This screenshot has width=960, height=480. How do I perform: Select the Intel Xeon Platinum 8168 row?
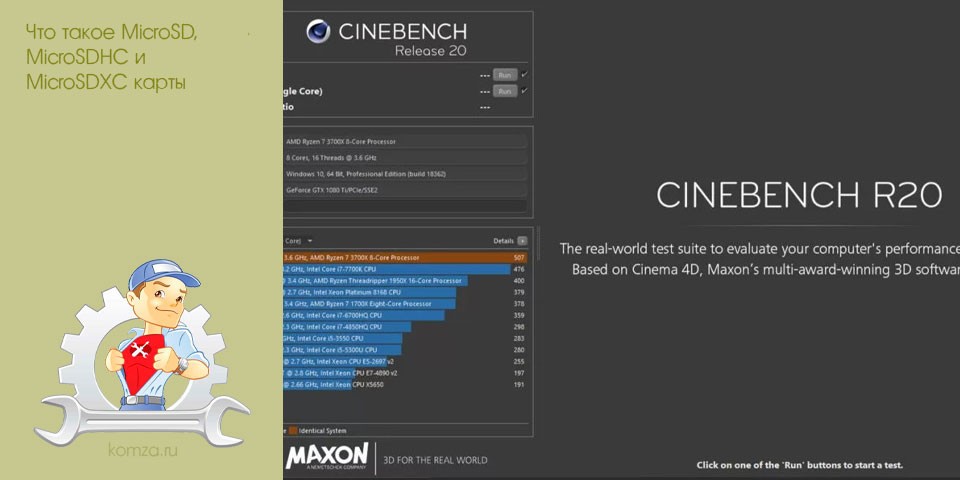(404, 293)
